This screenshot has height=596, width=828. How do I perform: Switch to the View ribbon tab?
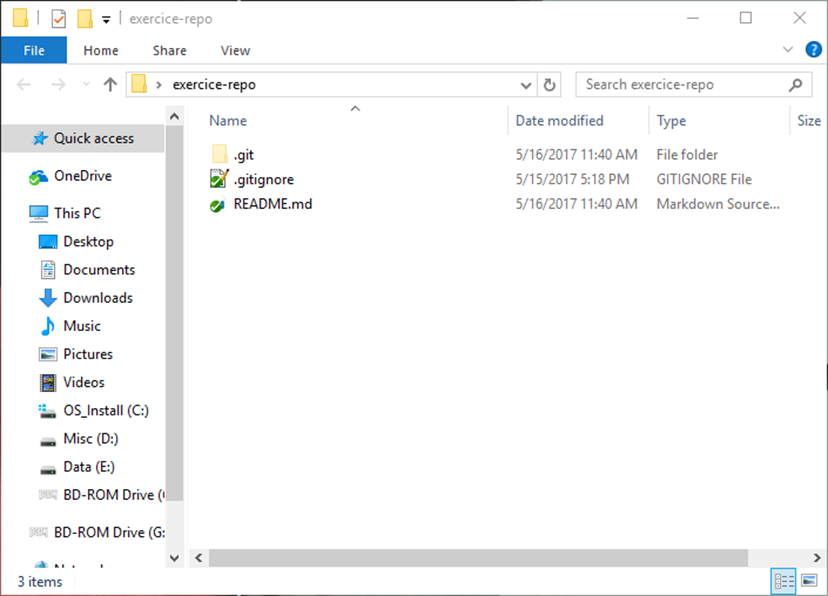pos(235,50)
